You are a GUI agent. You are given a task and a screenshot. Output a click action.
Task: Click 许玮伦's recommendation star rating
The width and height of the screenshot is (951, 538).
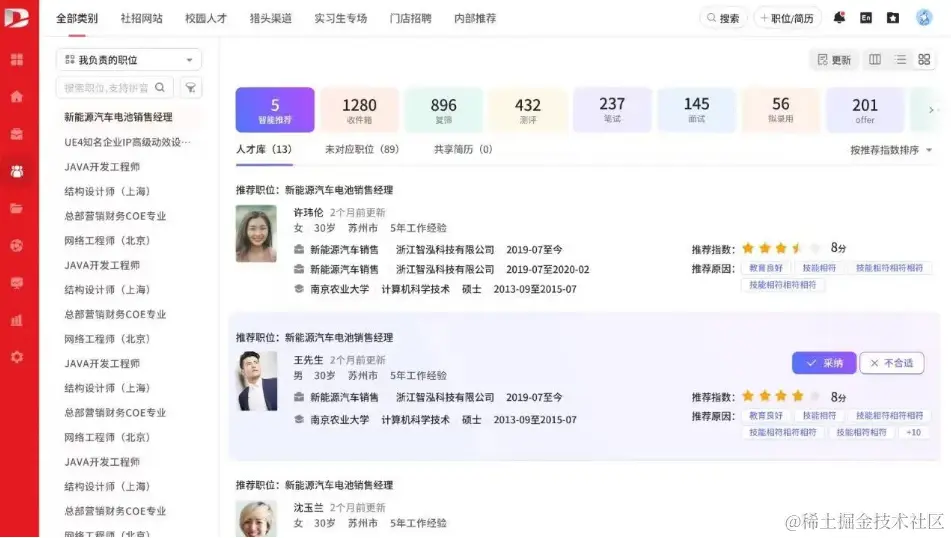coord(781,248)
